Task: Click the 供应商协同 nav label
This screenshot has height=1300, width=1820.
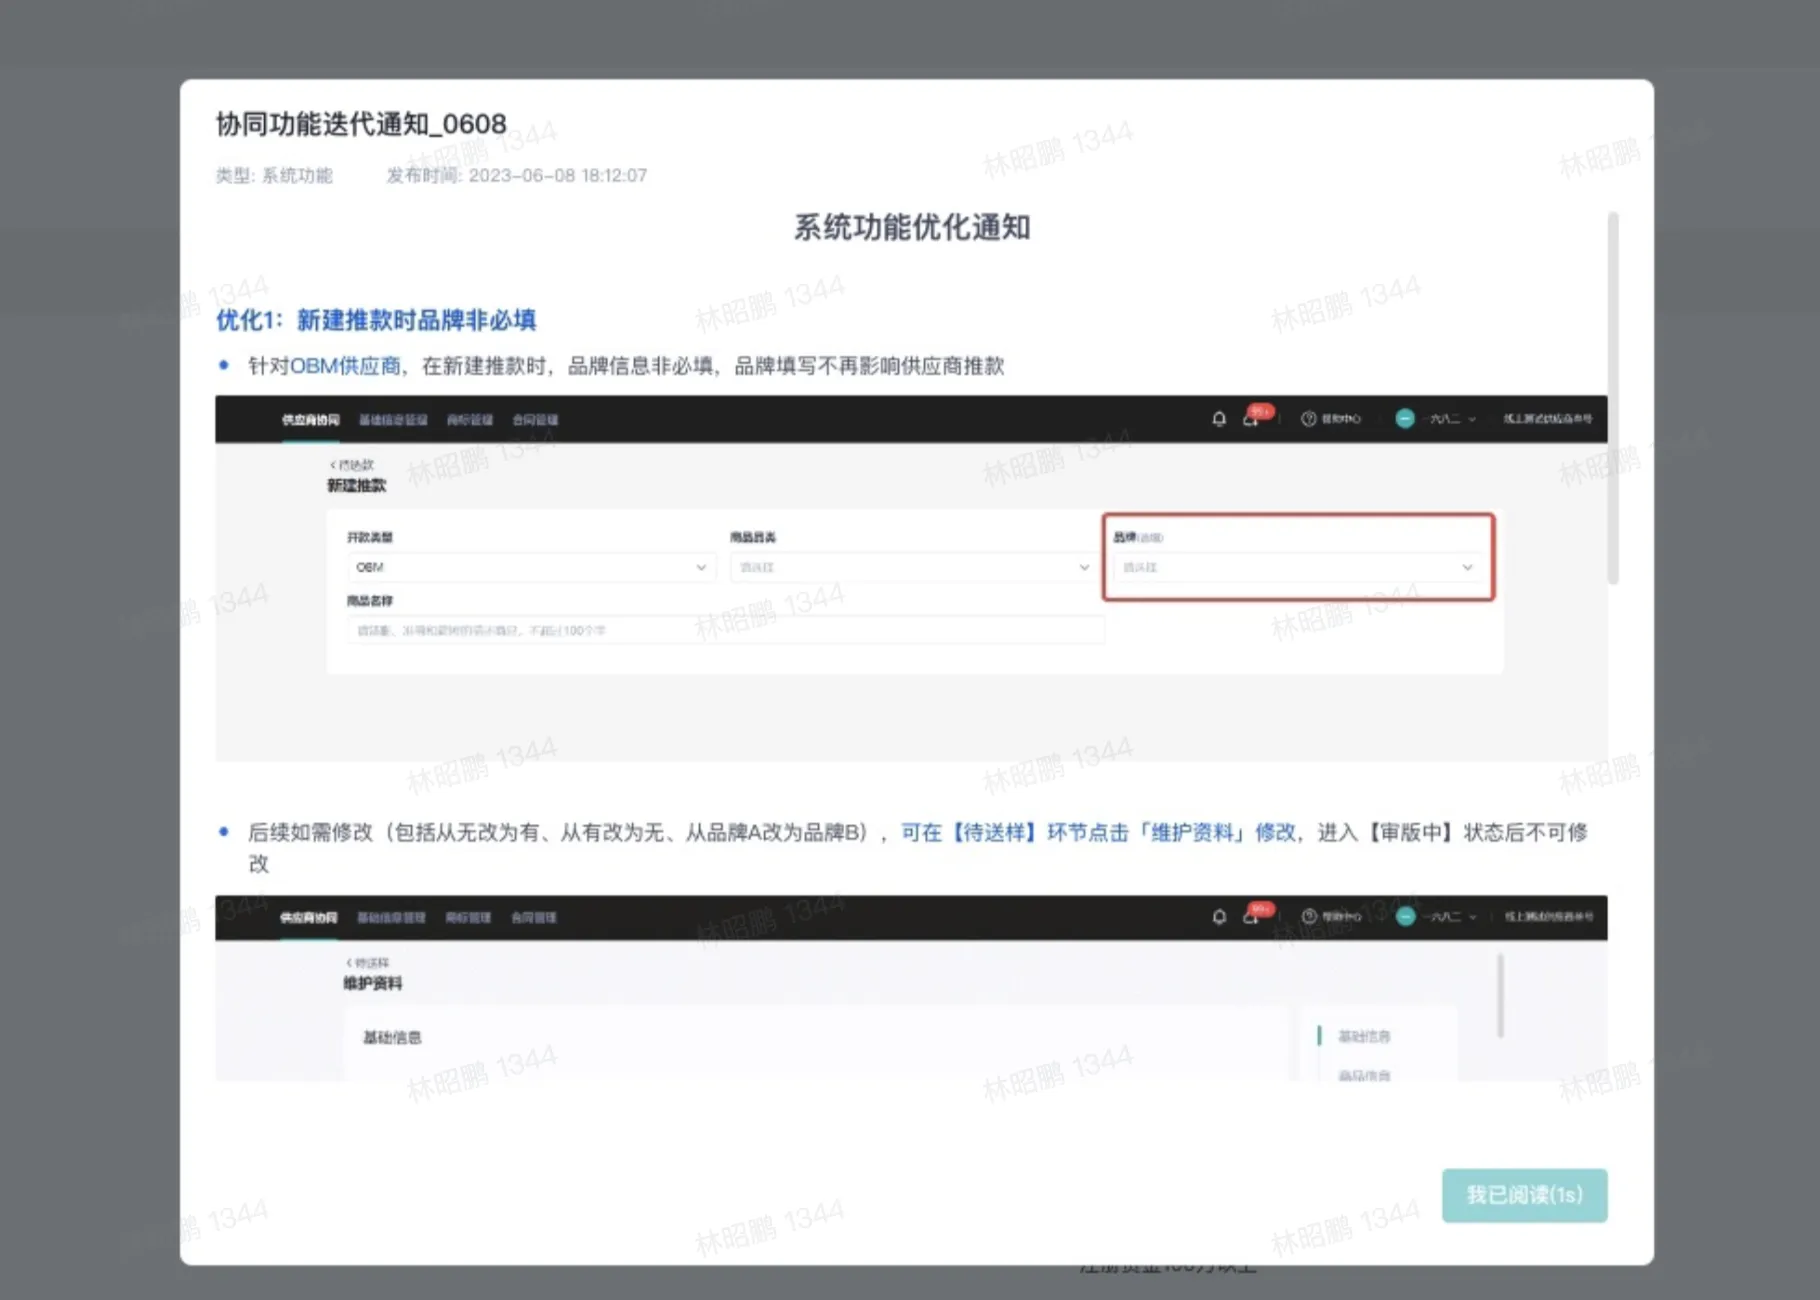Action: coord(309,419)
